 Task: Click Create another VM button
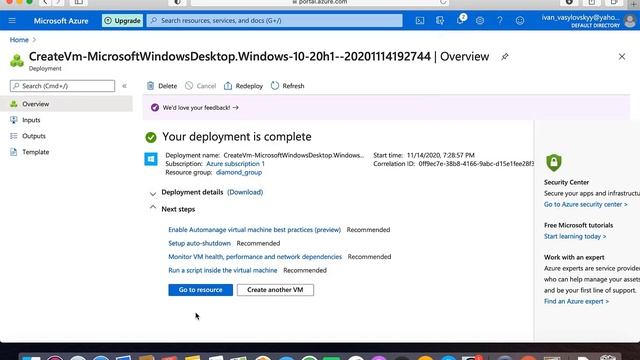point(275,290)
